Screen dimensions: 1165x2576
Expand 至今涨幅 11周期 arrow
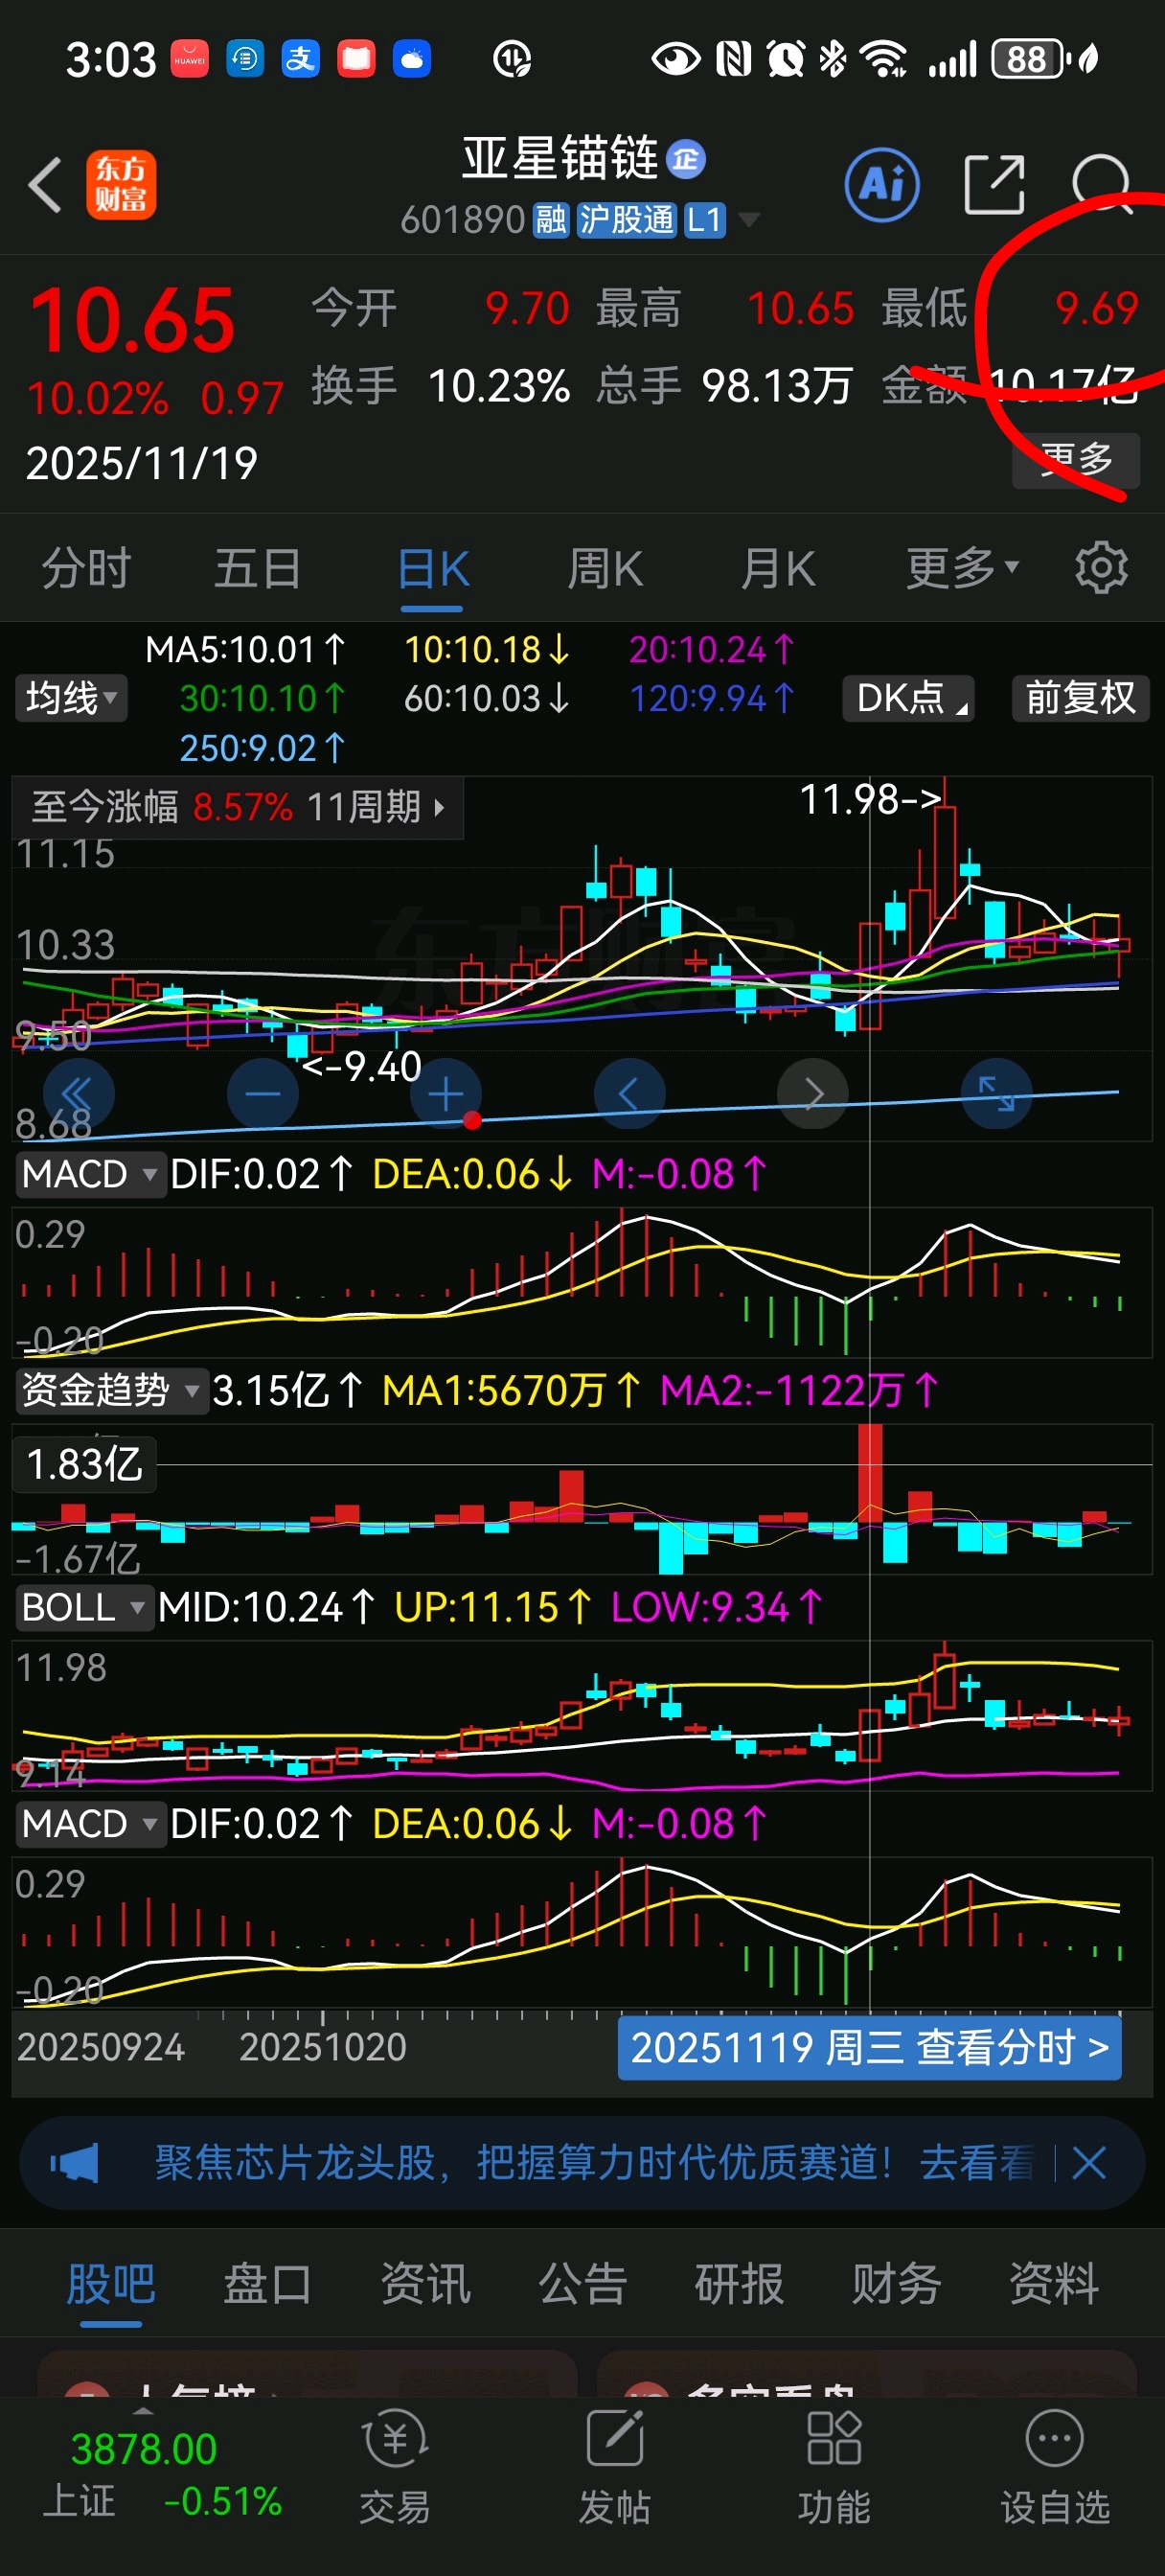(x=439, y=806)
